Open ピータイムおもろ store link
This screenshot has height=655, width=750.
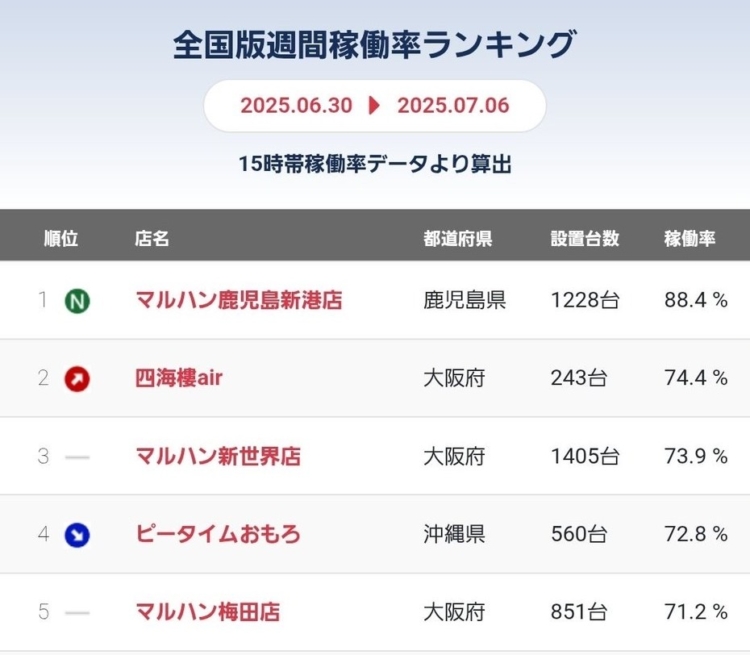(x=218, y=534)
